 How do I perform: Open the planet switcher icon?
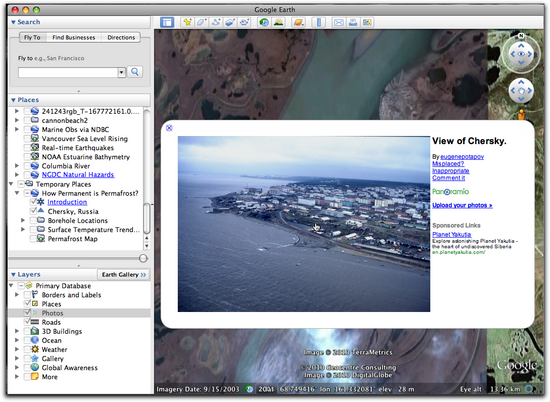pyautogui.click(x=299, y=22)
